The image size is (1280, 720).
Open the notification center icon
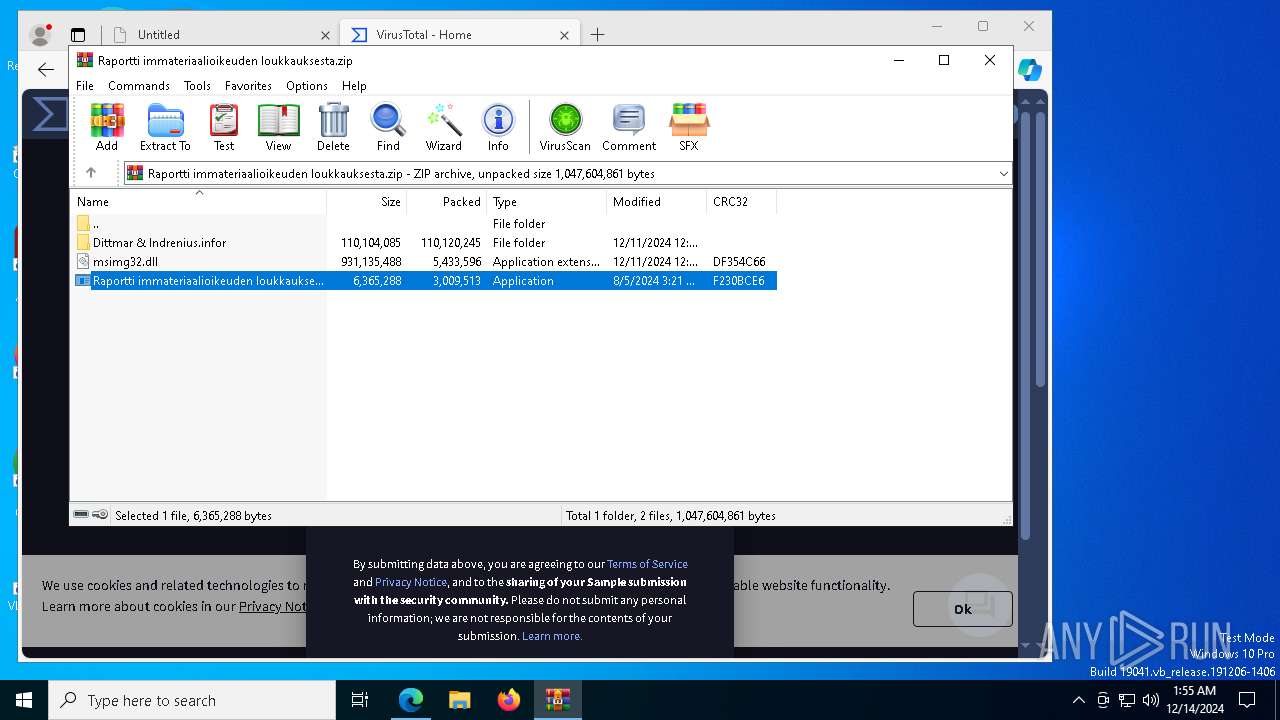1247,700
